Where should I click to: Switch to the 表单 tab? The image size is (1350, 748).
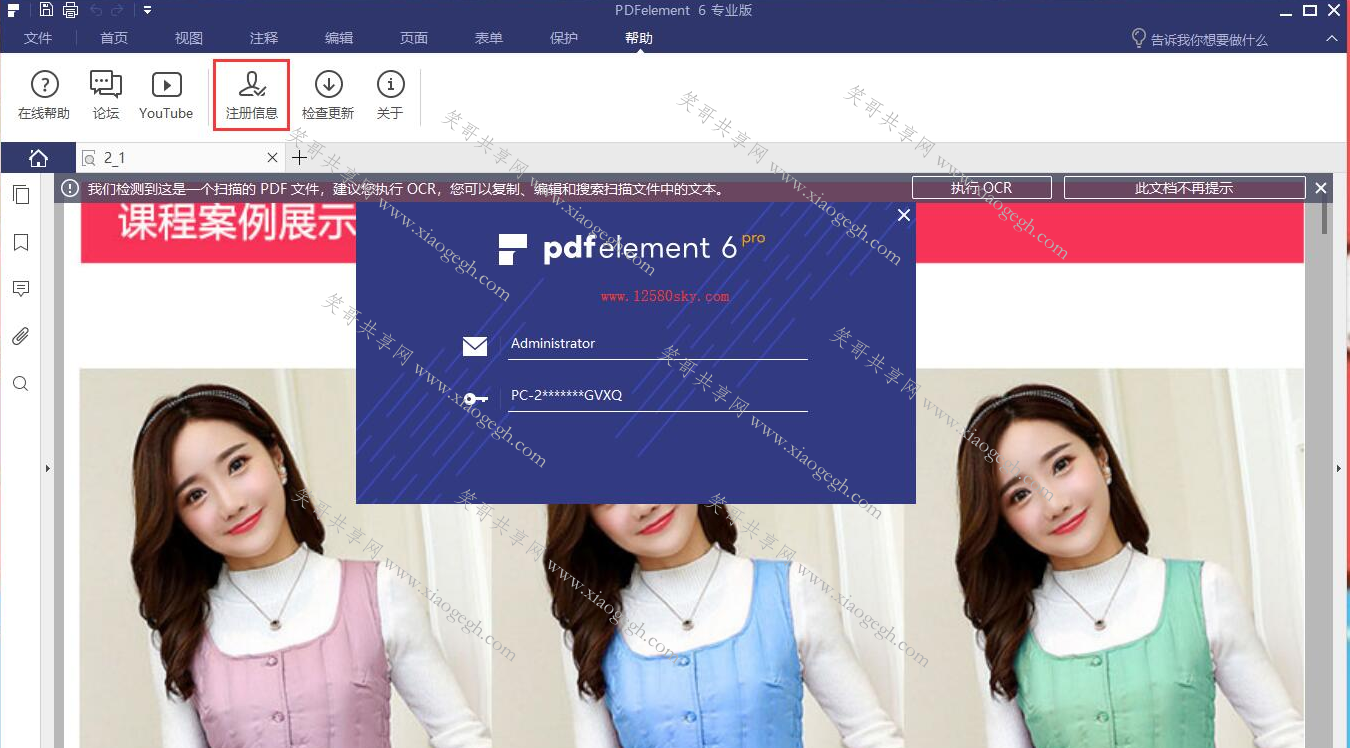489,38
